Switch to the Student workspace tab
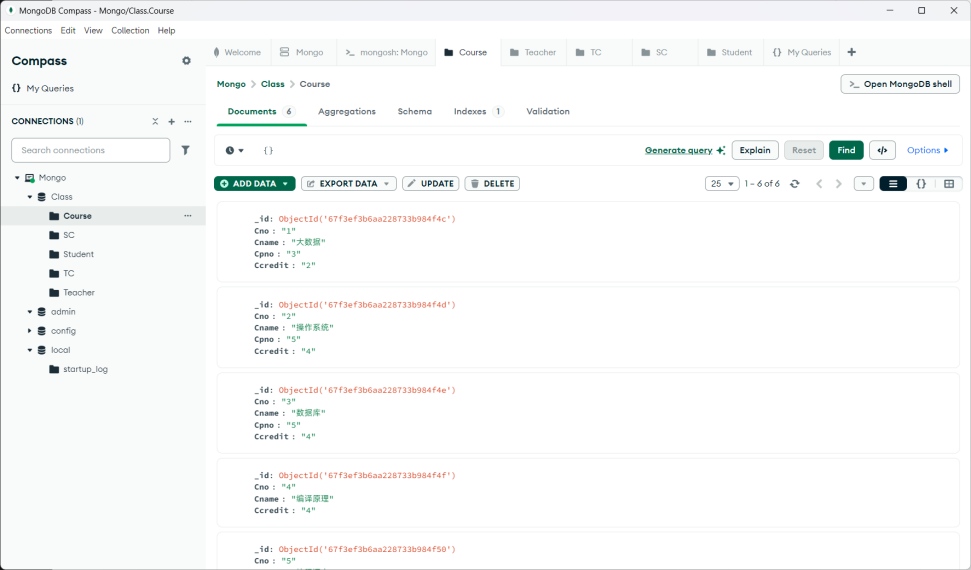 [x=731, y=53]
